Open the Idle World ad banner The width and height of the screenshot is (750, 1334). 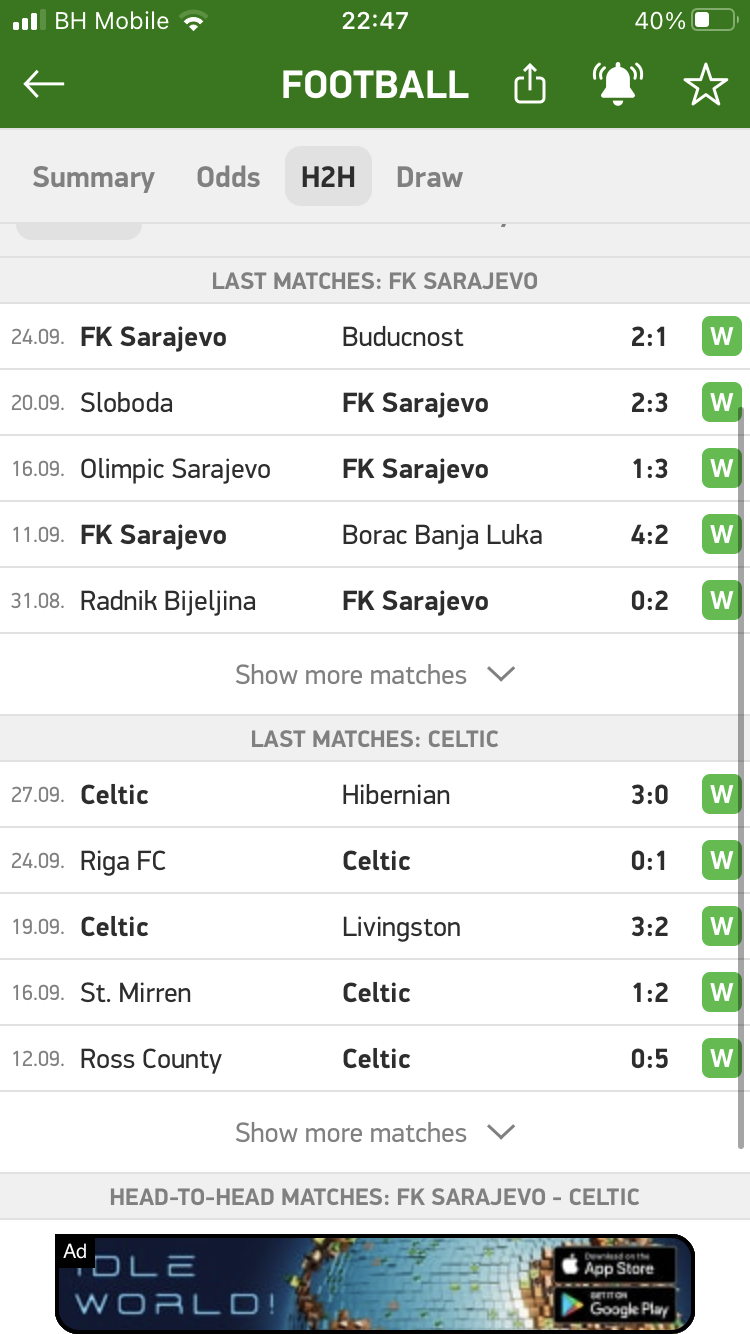[x=375, y=1283]
